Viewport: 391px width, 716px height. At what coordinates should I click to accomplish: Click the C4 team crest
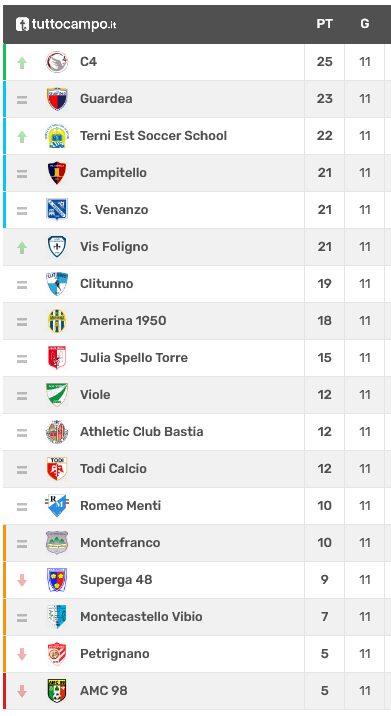pyautogui.click(x=57, y=62)
